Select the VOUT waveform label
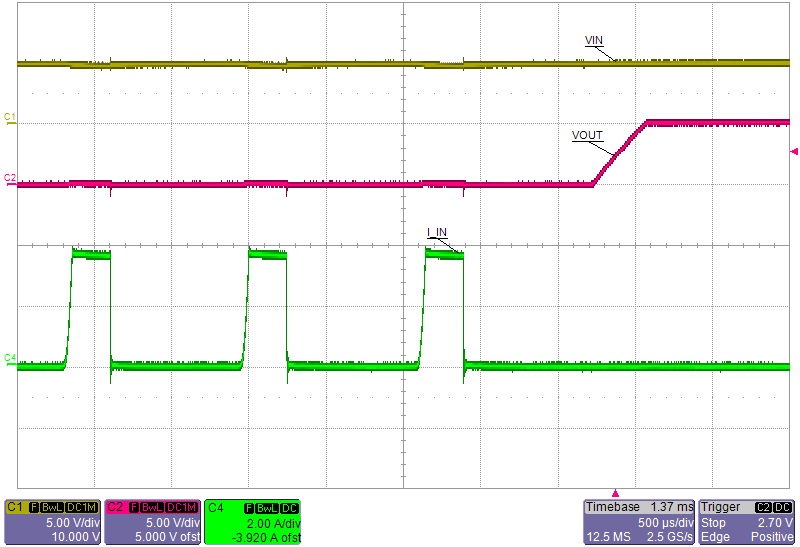Viewport: 800px width, 547px height. click(x=587, y=135)
